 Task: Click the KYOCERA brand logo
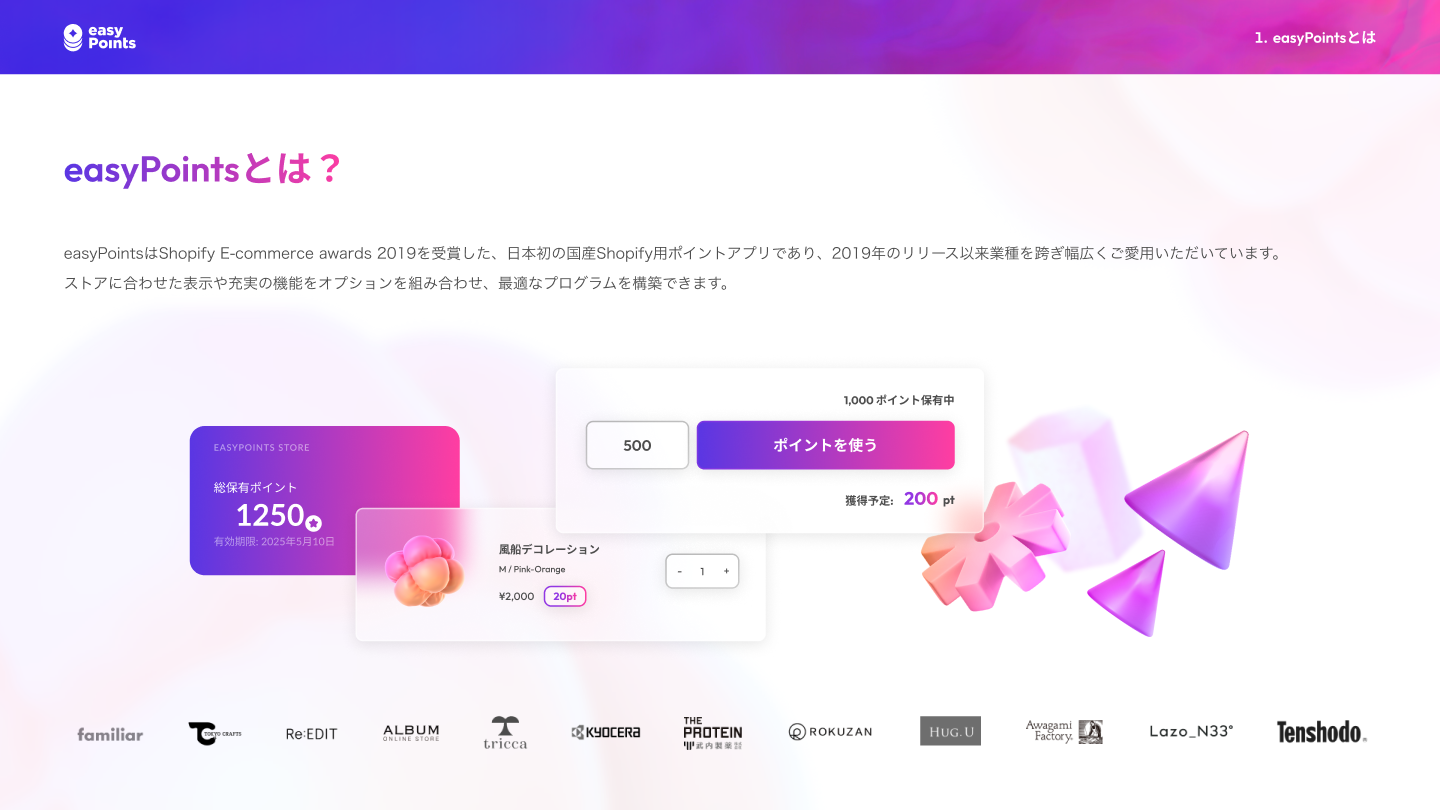click(x=606, y=732)
